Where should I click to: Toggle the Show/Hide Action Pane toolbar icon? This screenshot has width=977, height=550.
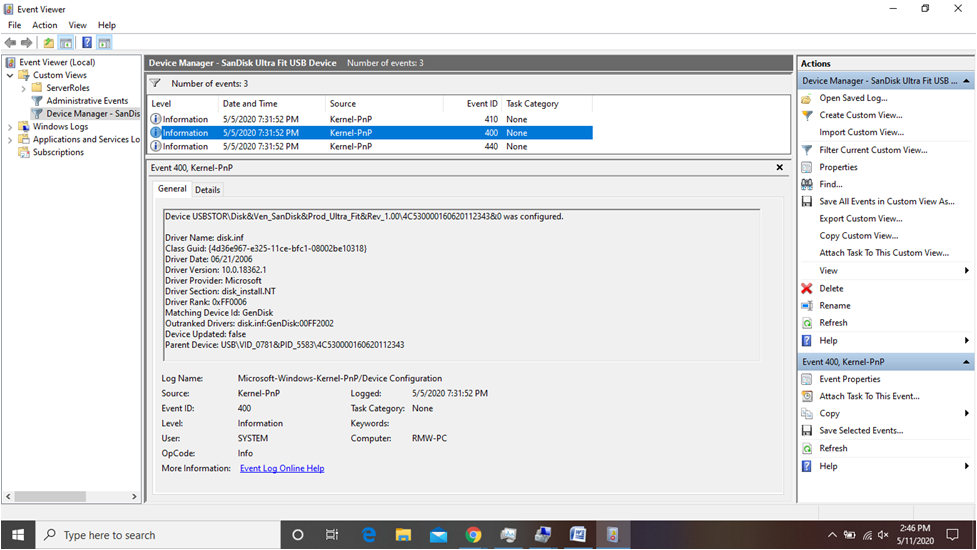104,43
